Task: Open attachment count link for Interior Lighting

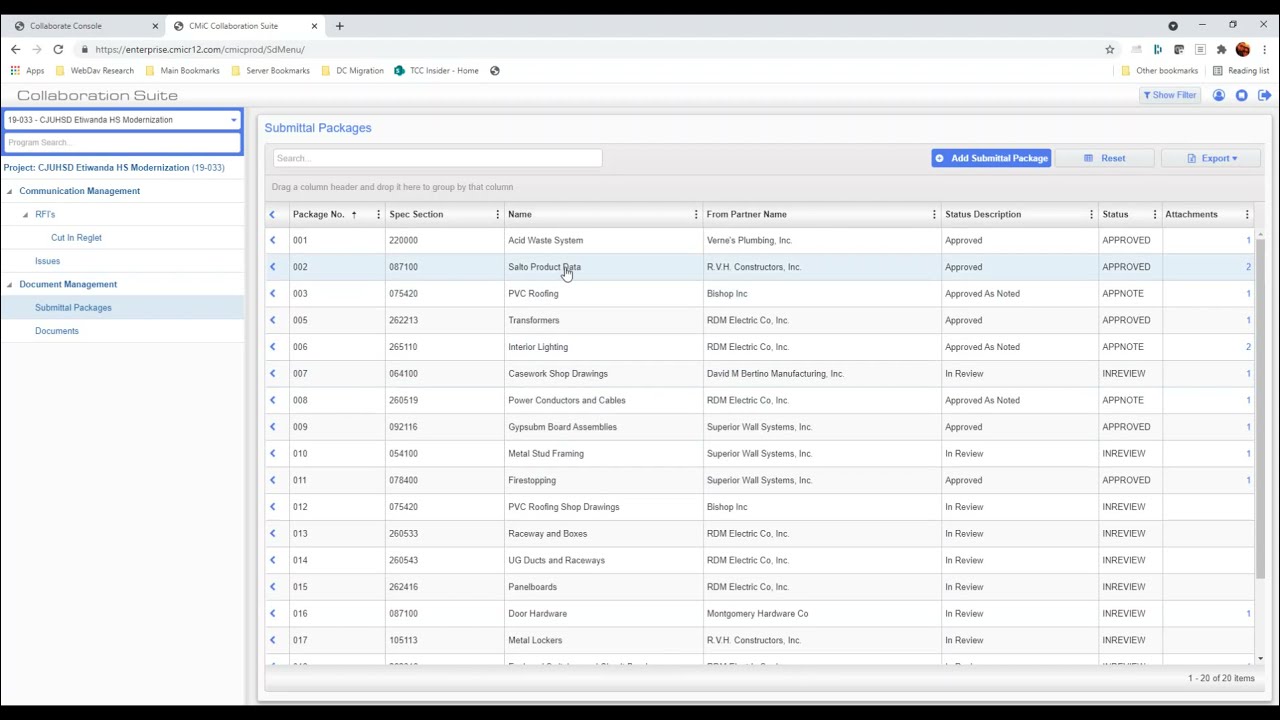Action: [1248, 347]
